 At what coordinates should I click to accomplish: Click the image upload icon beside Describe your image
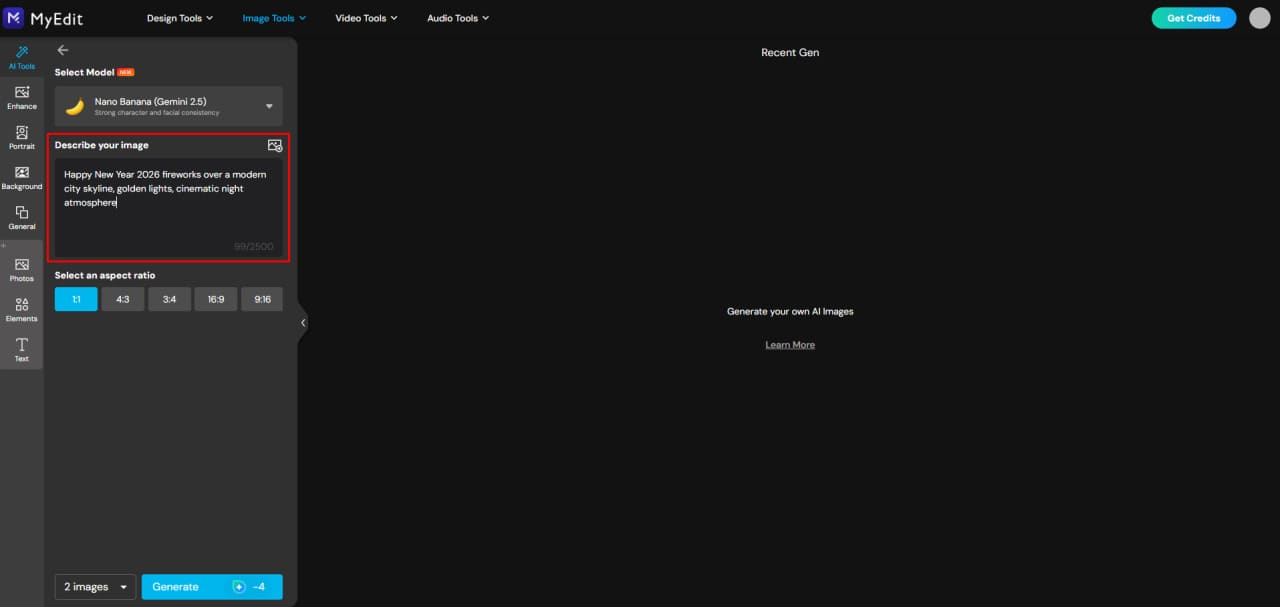click(275, 145)
